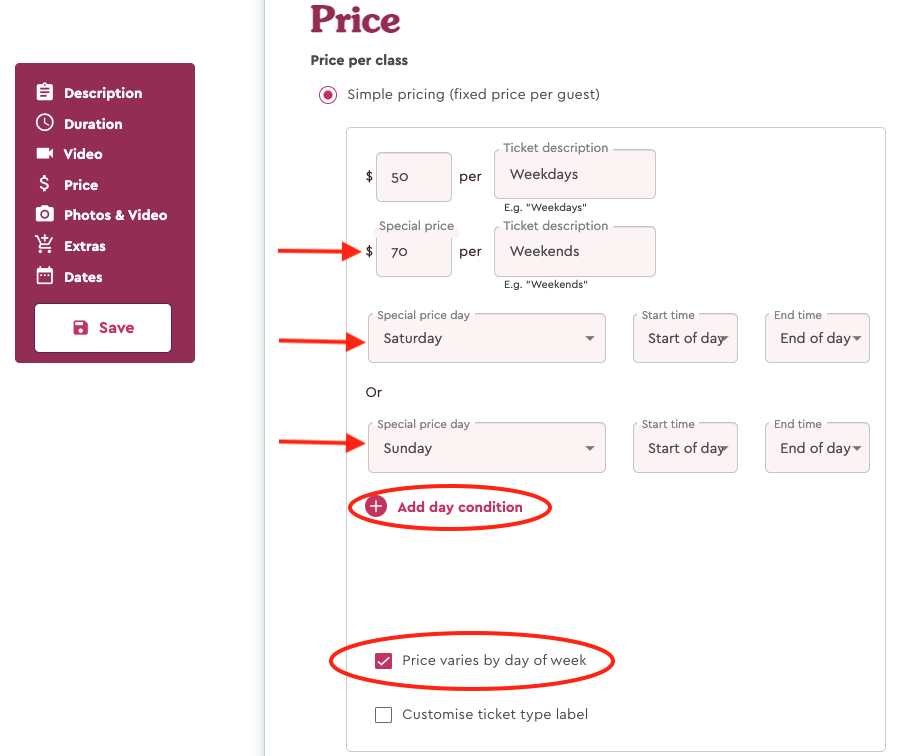
Task: Open the Start time dropdown for Sunday
Action: [x=685, y=448]
